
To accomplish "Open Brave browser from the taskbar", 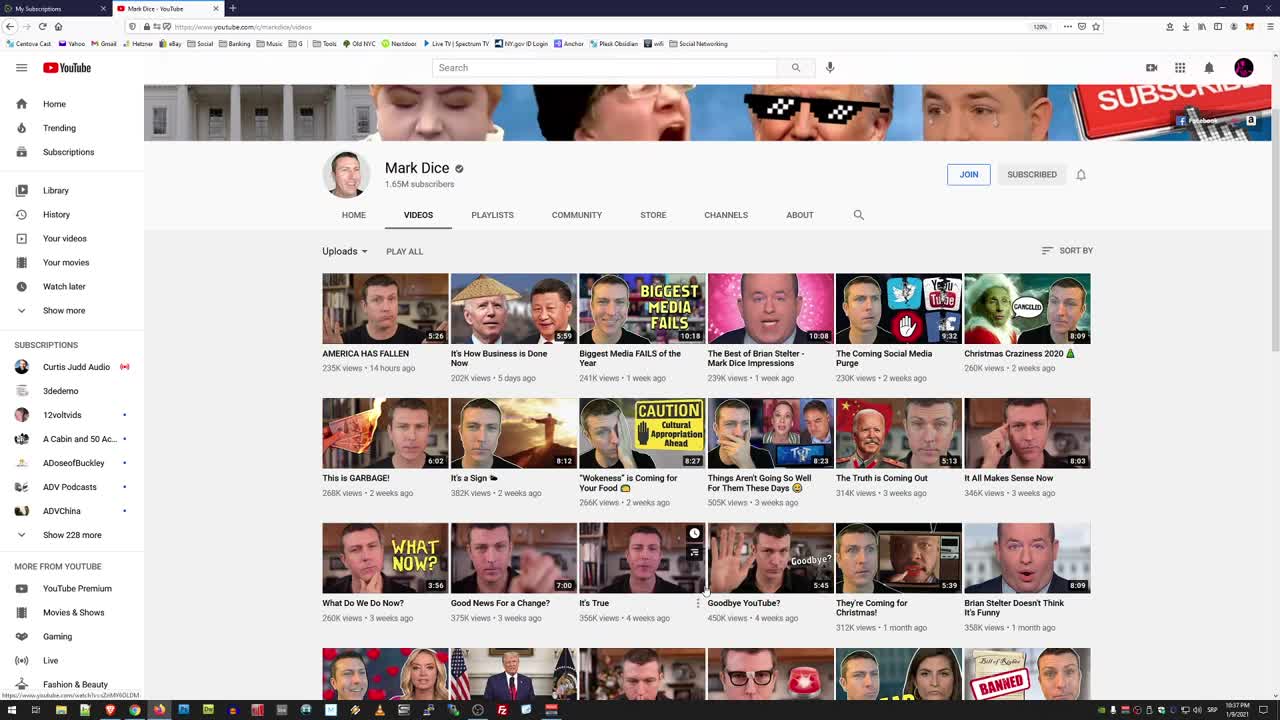I will (x=110, y=710).
